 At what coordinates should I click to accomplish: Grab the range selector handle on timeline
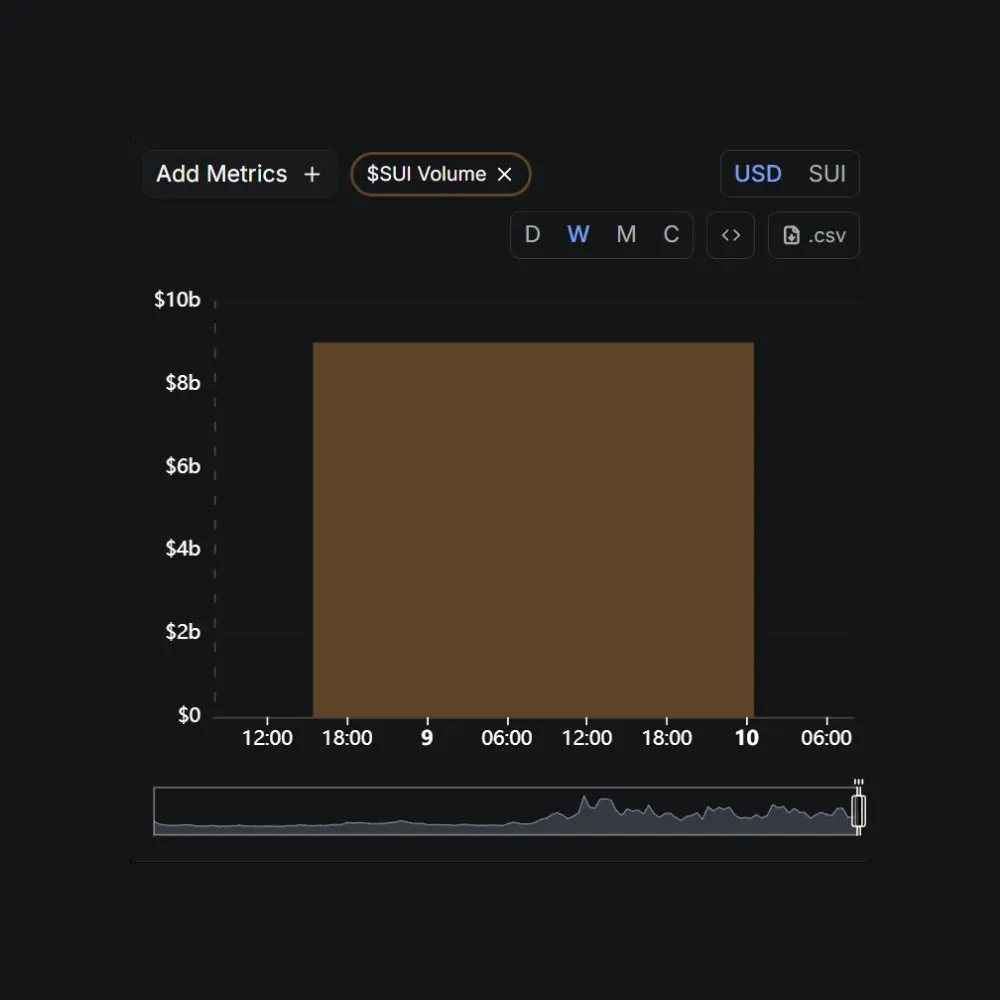click(858, 810)
